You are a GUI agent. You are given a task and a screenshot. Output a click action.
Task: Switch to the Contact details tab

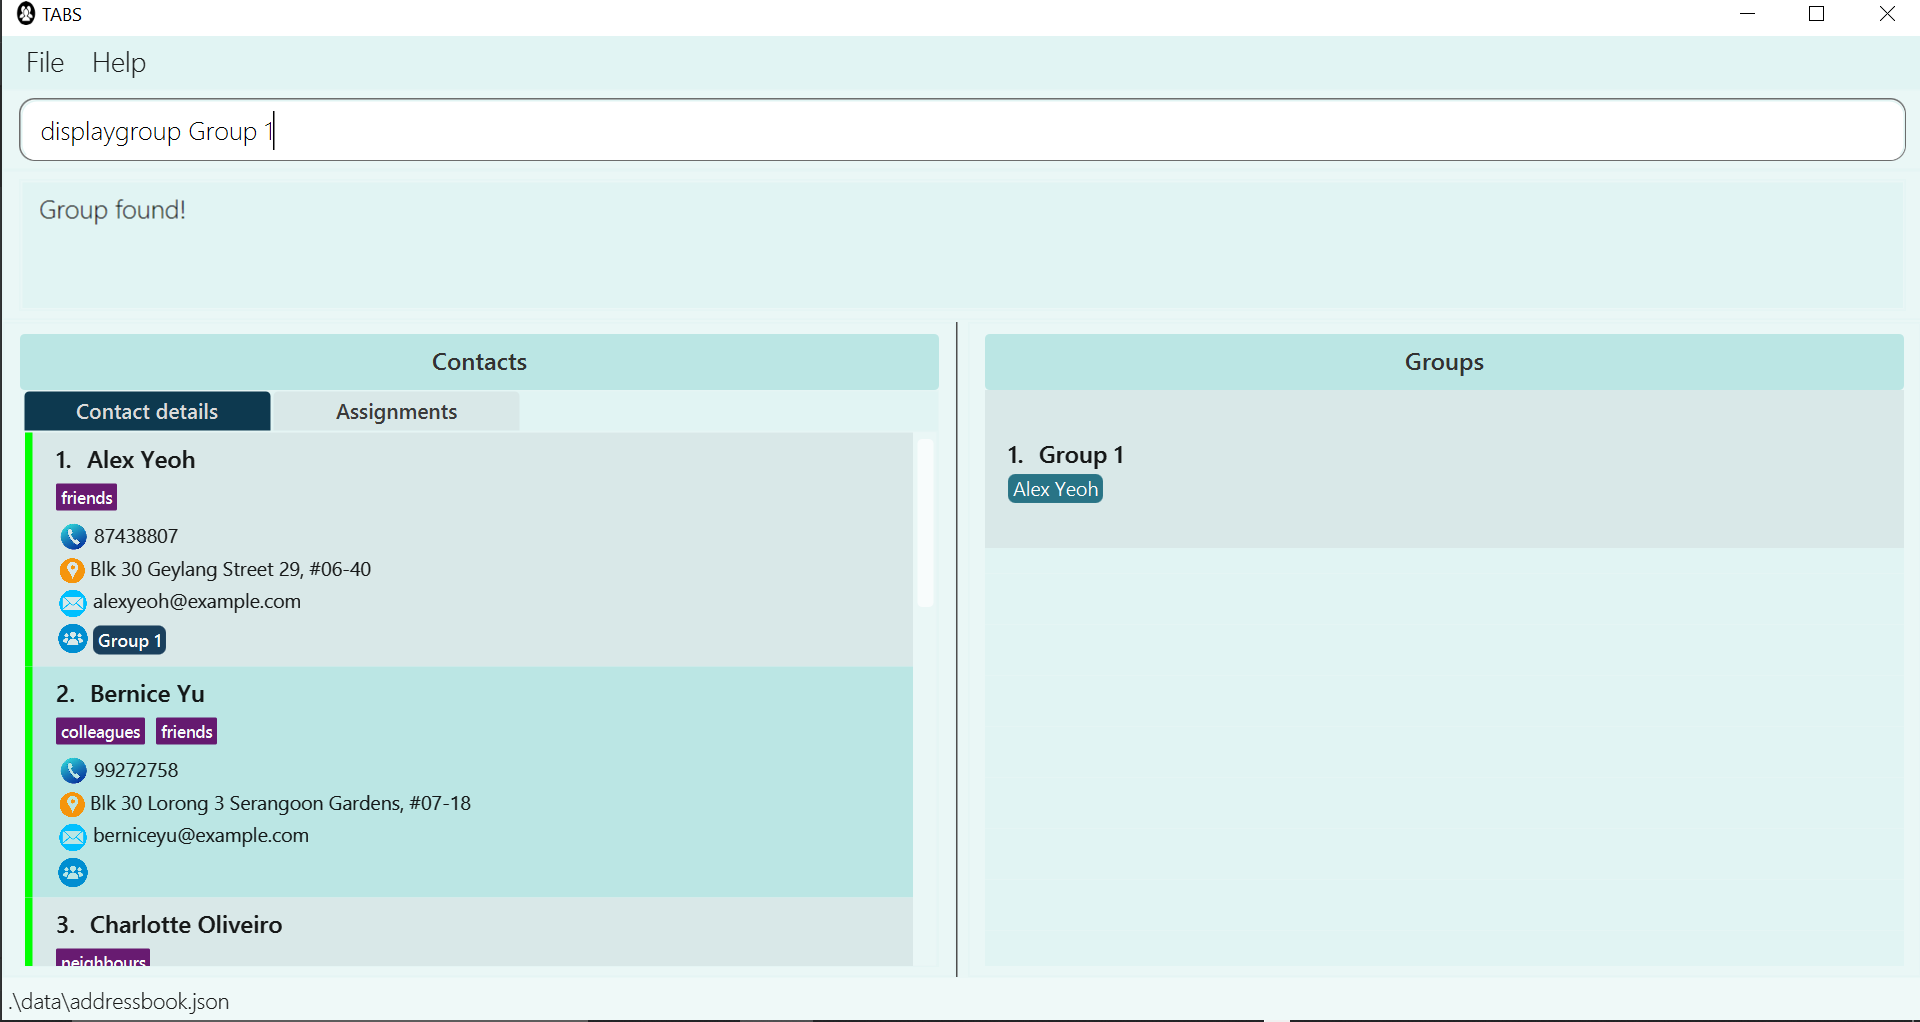click(147, 411)
